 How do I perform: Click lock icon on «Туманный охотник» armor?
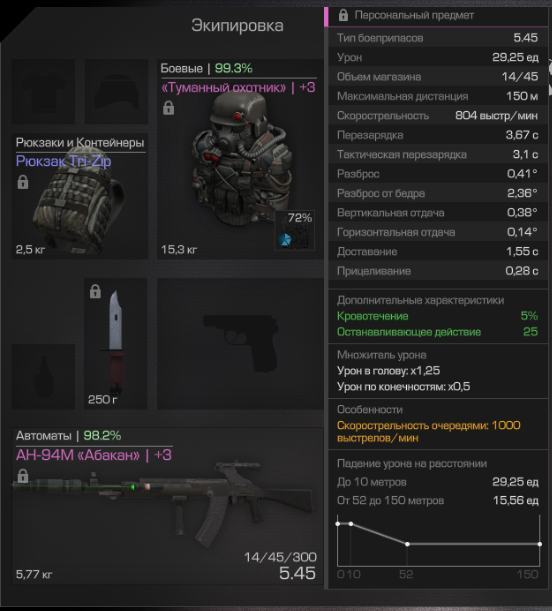click(168, 108)
